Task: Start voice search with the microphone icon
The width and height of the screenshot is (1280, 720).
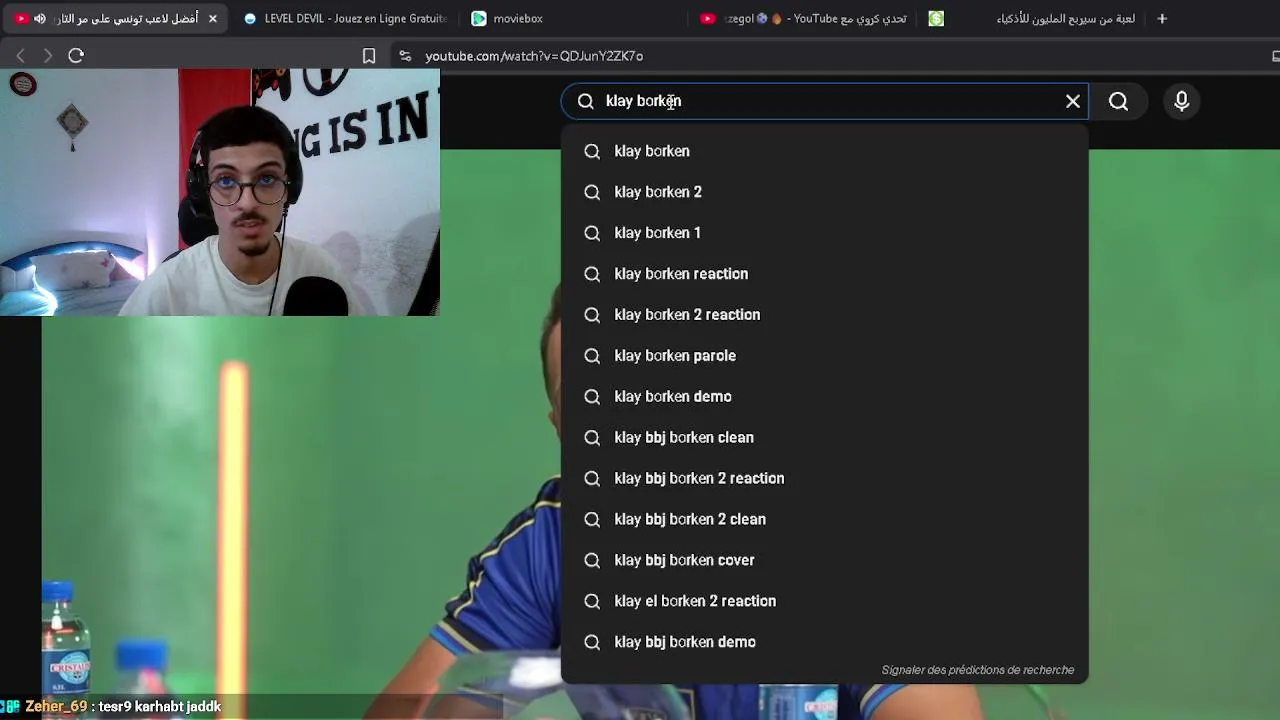Action: click(1181, 101)
